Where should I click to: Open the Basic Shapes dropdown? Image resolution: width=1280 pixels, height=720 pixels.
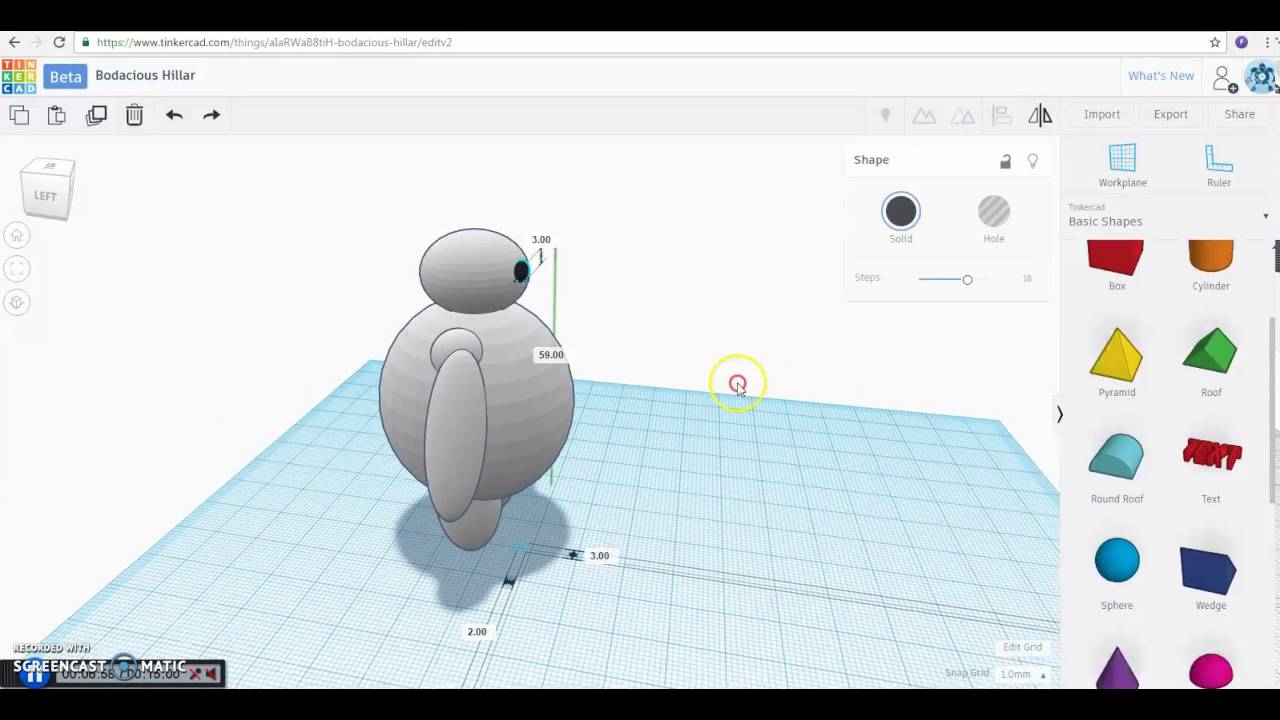point(1168,216)
